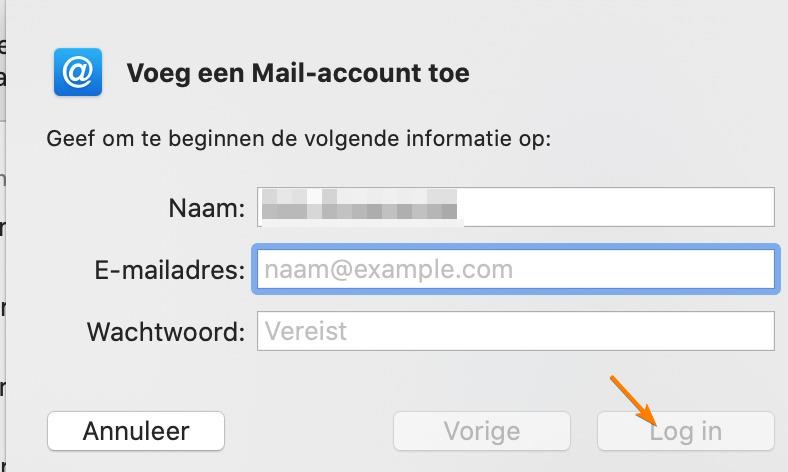Click the orange arrow pointing at Log in
Viewport: 788px width, 472px height.
(x=633, y=400)
